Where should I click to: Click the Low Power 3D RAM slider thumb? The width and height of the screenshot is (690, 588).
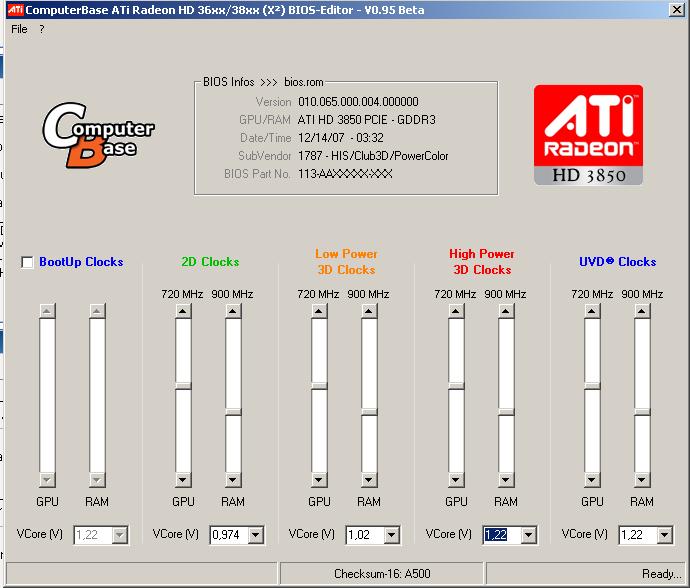(x=369, y=412)
